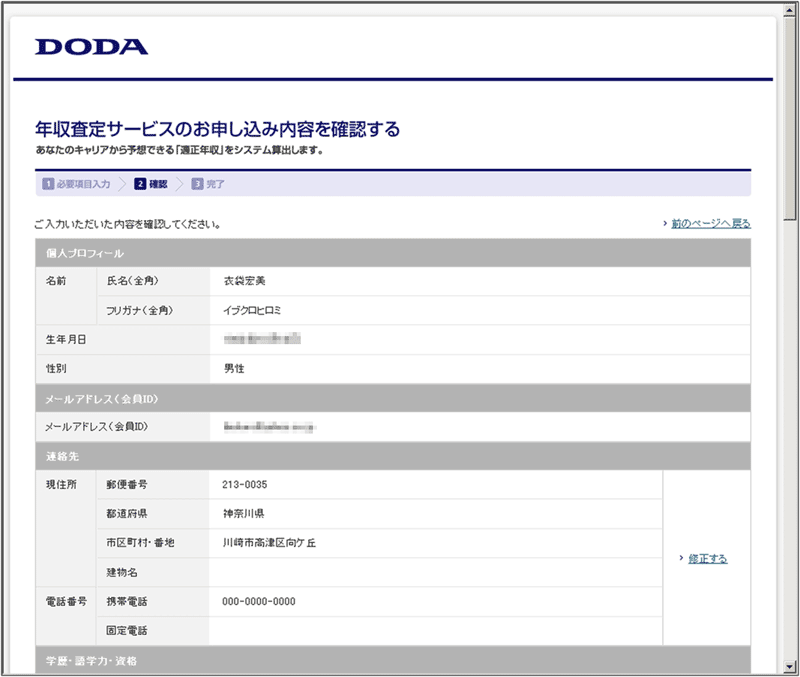Click the 個人プロフィール section header
This screenshot has height=677, width=800.
point(392,253)
